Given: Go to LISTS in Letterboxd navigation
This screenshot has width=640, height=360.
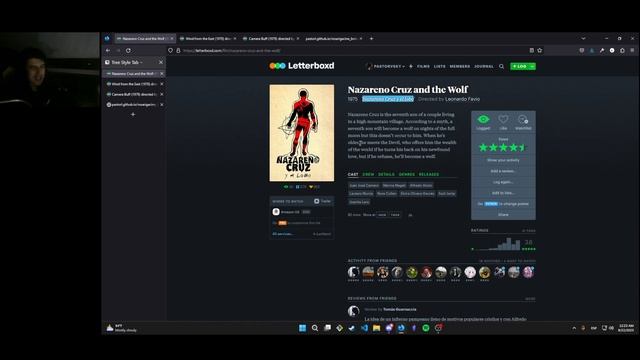Looking at the screenshot, I should (x=440, y=66).
